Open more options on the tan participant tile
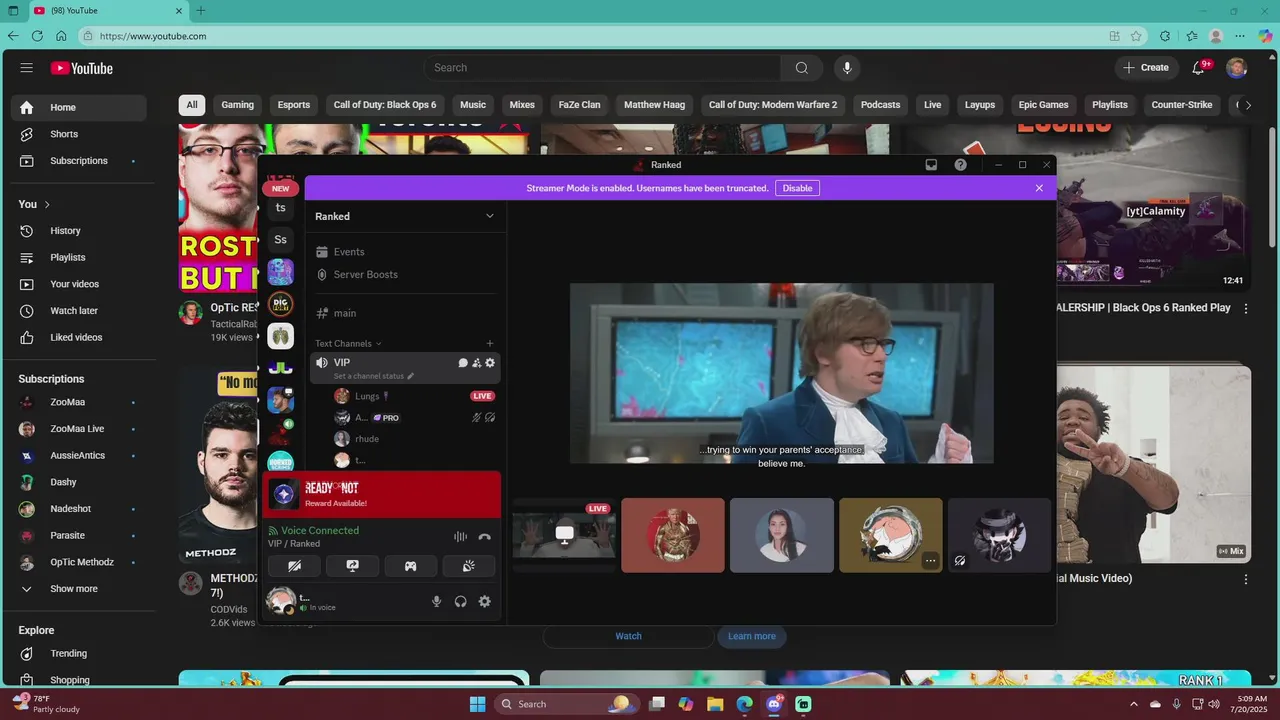 click(930, 561)
